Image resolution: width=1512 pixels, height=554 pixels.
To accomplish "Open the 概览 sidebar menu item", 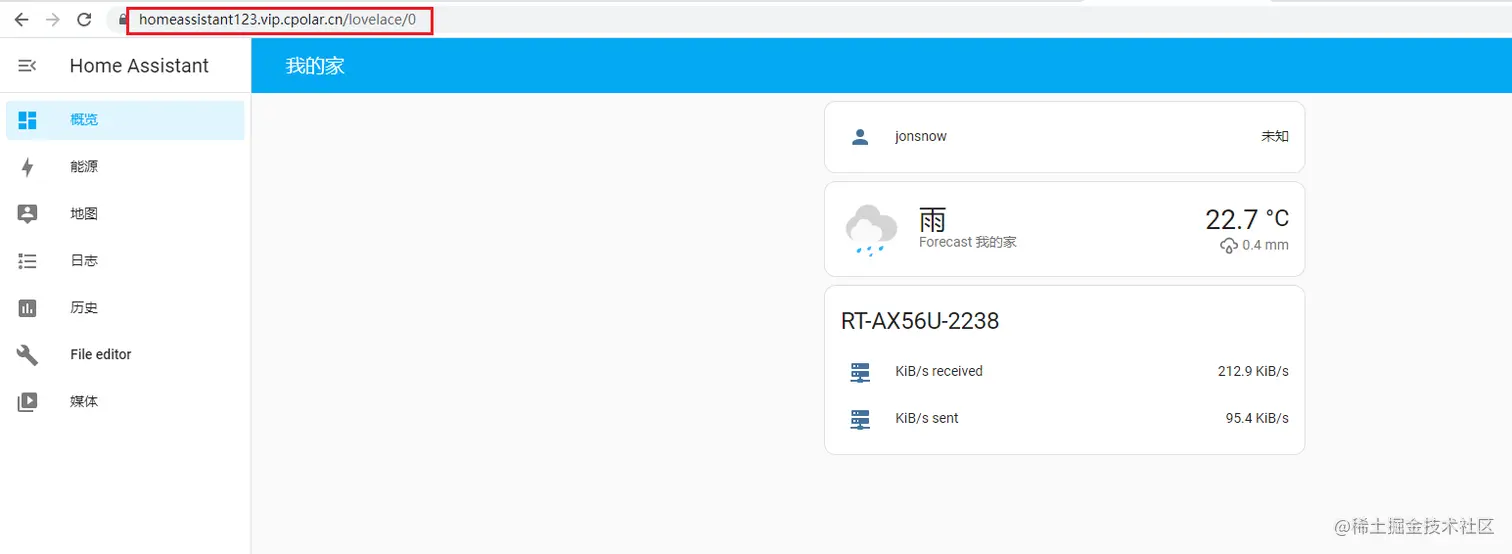I will [x=125, y=120].
